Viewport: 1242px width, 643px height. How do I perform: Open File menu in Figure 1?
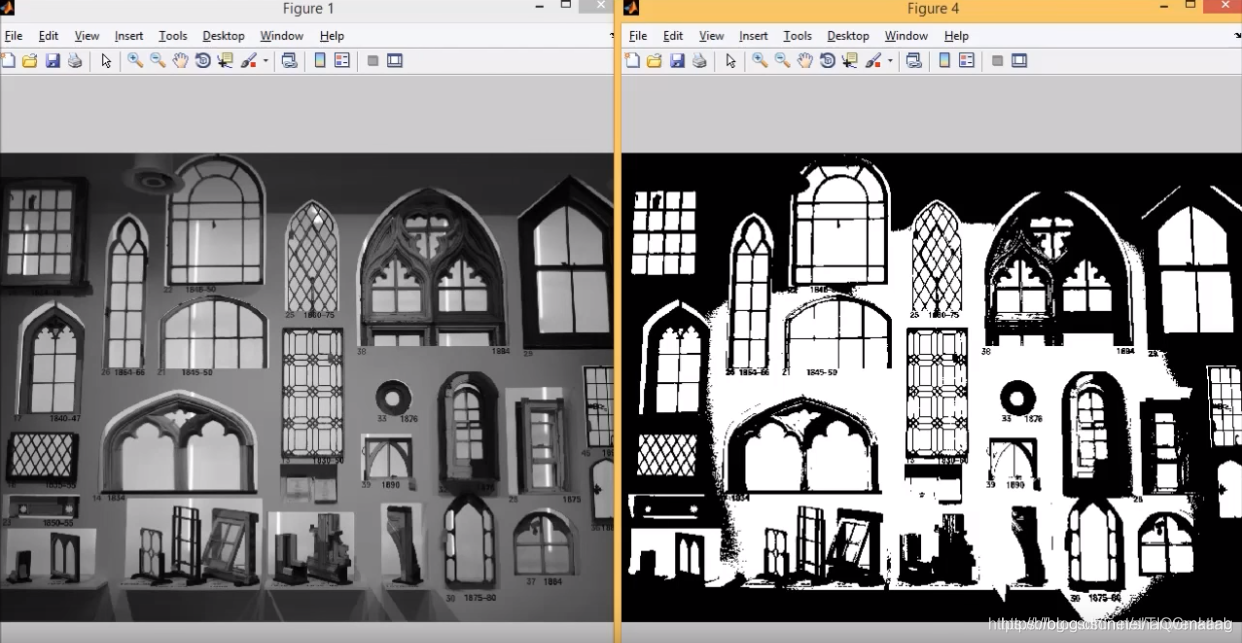[13, 36]
